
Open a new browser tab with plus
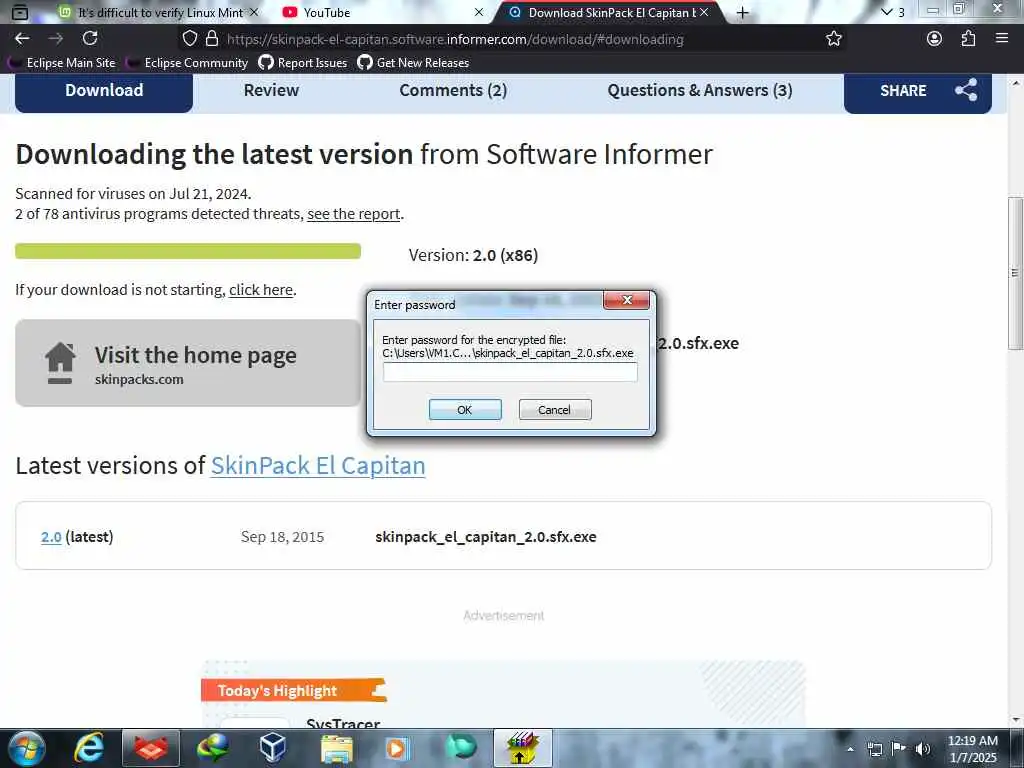[x=743, y=12]
